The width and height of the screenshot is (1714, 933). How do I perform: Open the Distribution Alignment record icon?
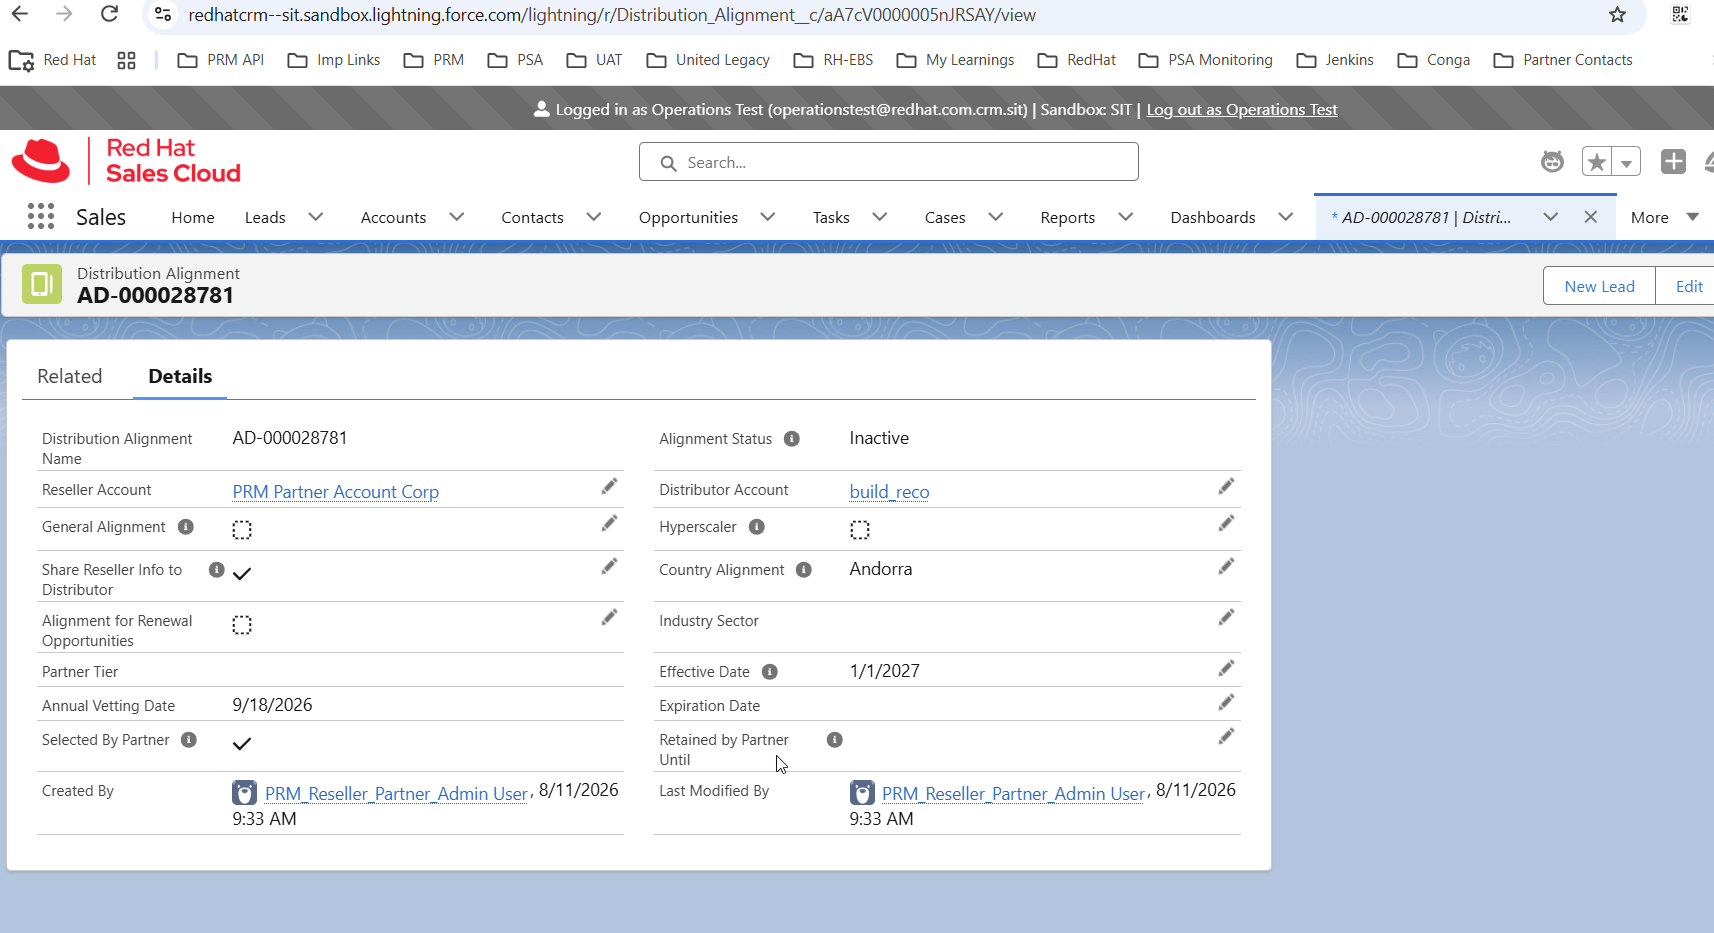(42, 285)
